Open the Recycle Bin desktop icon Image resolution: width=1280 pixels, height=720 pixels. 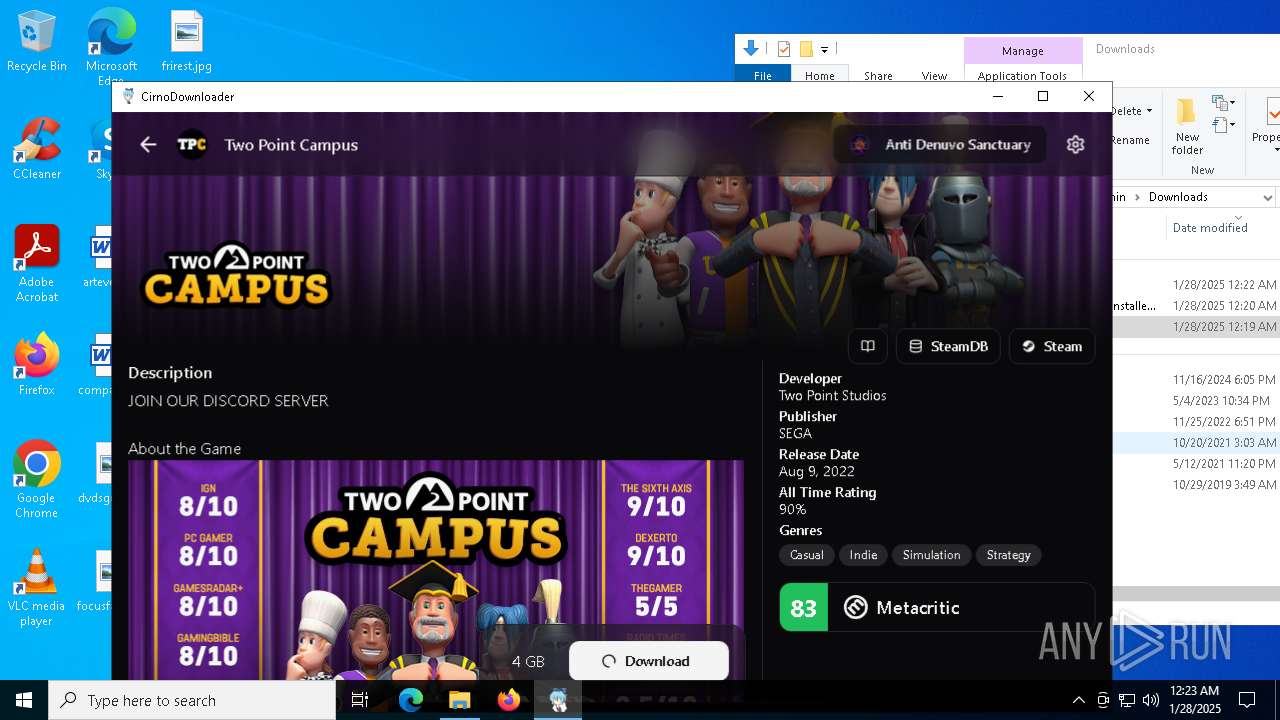pos(36,42)
